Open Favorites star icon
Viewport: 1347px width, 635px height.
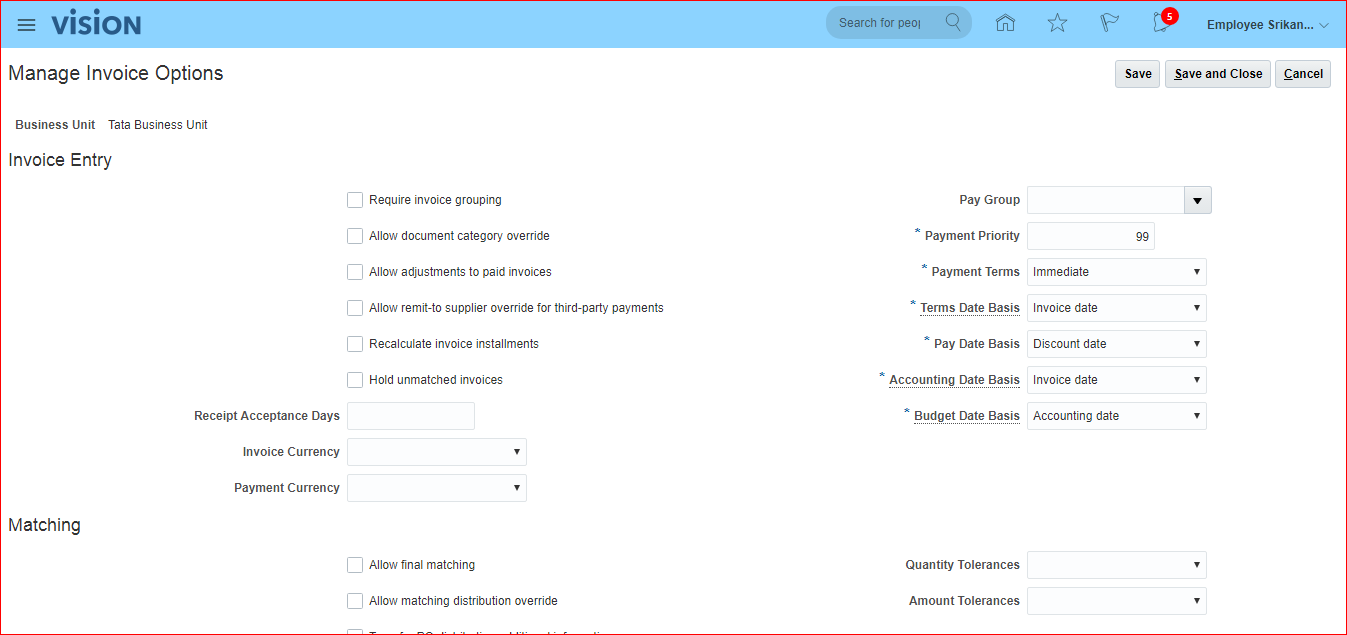(x=1057, y=23)
